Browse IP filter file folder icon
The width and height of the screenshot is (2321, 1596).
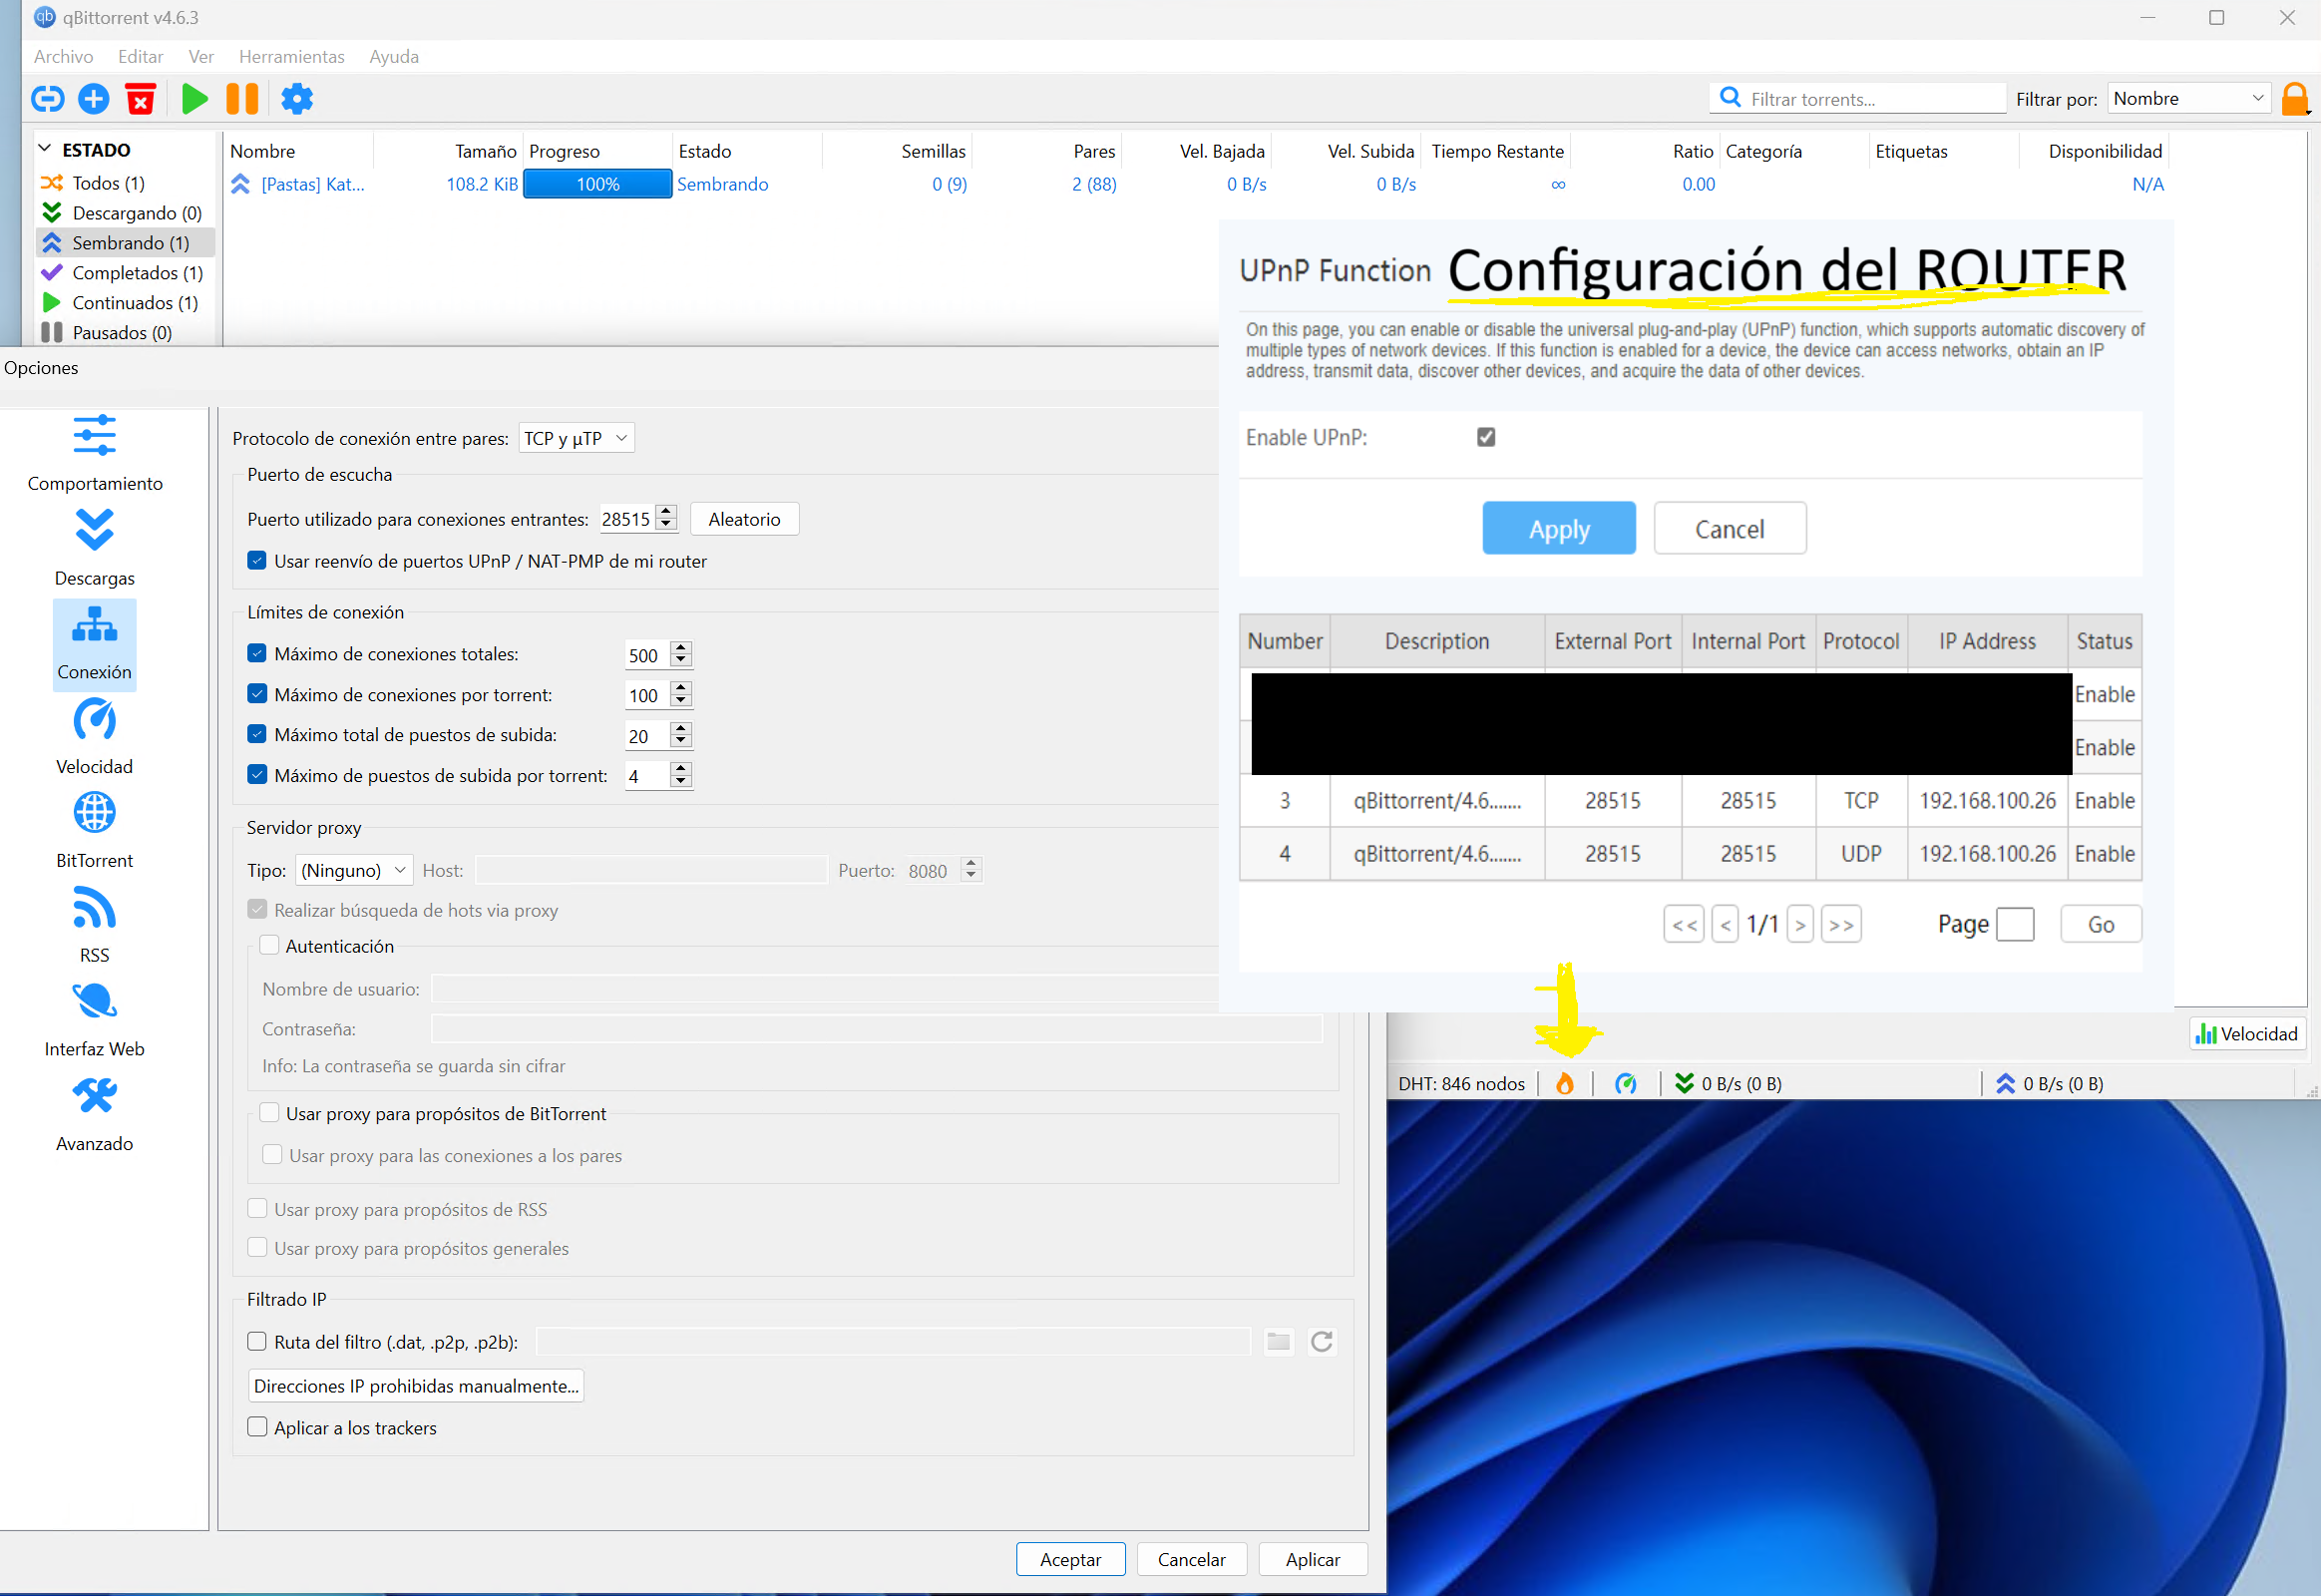(1278, 1341)
